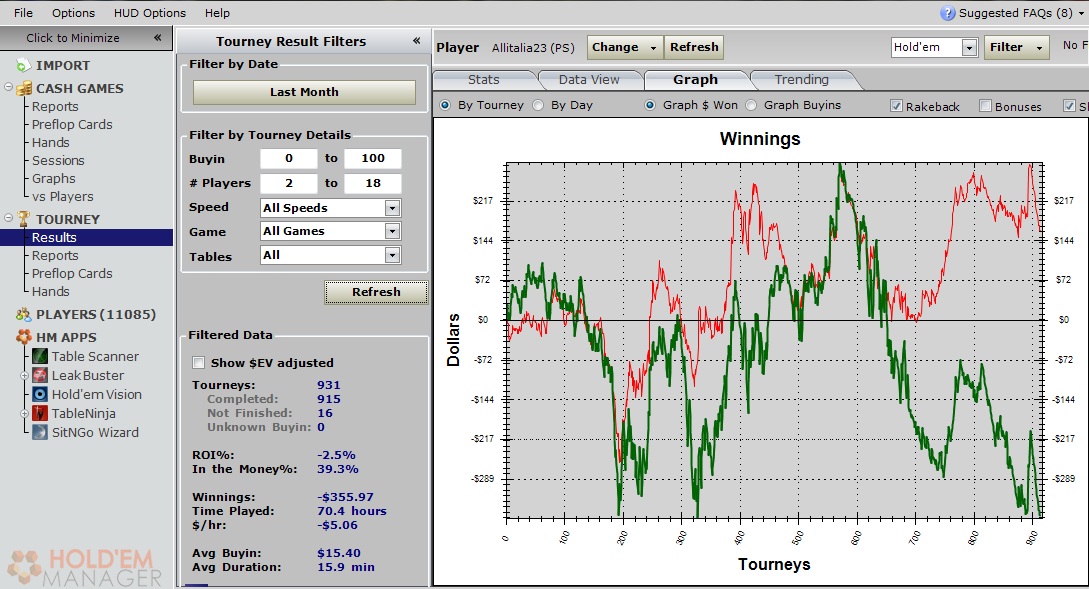Click the LeakBuster app icon
The width and height of the screenshot is (1089, 589).
[39, 376]
